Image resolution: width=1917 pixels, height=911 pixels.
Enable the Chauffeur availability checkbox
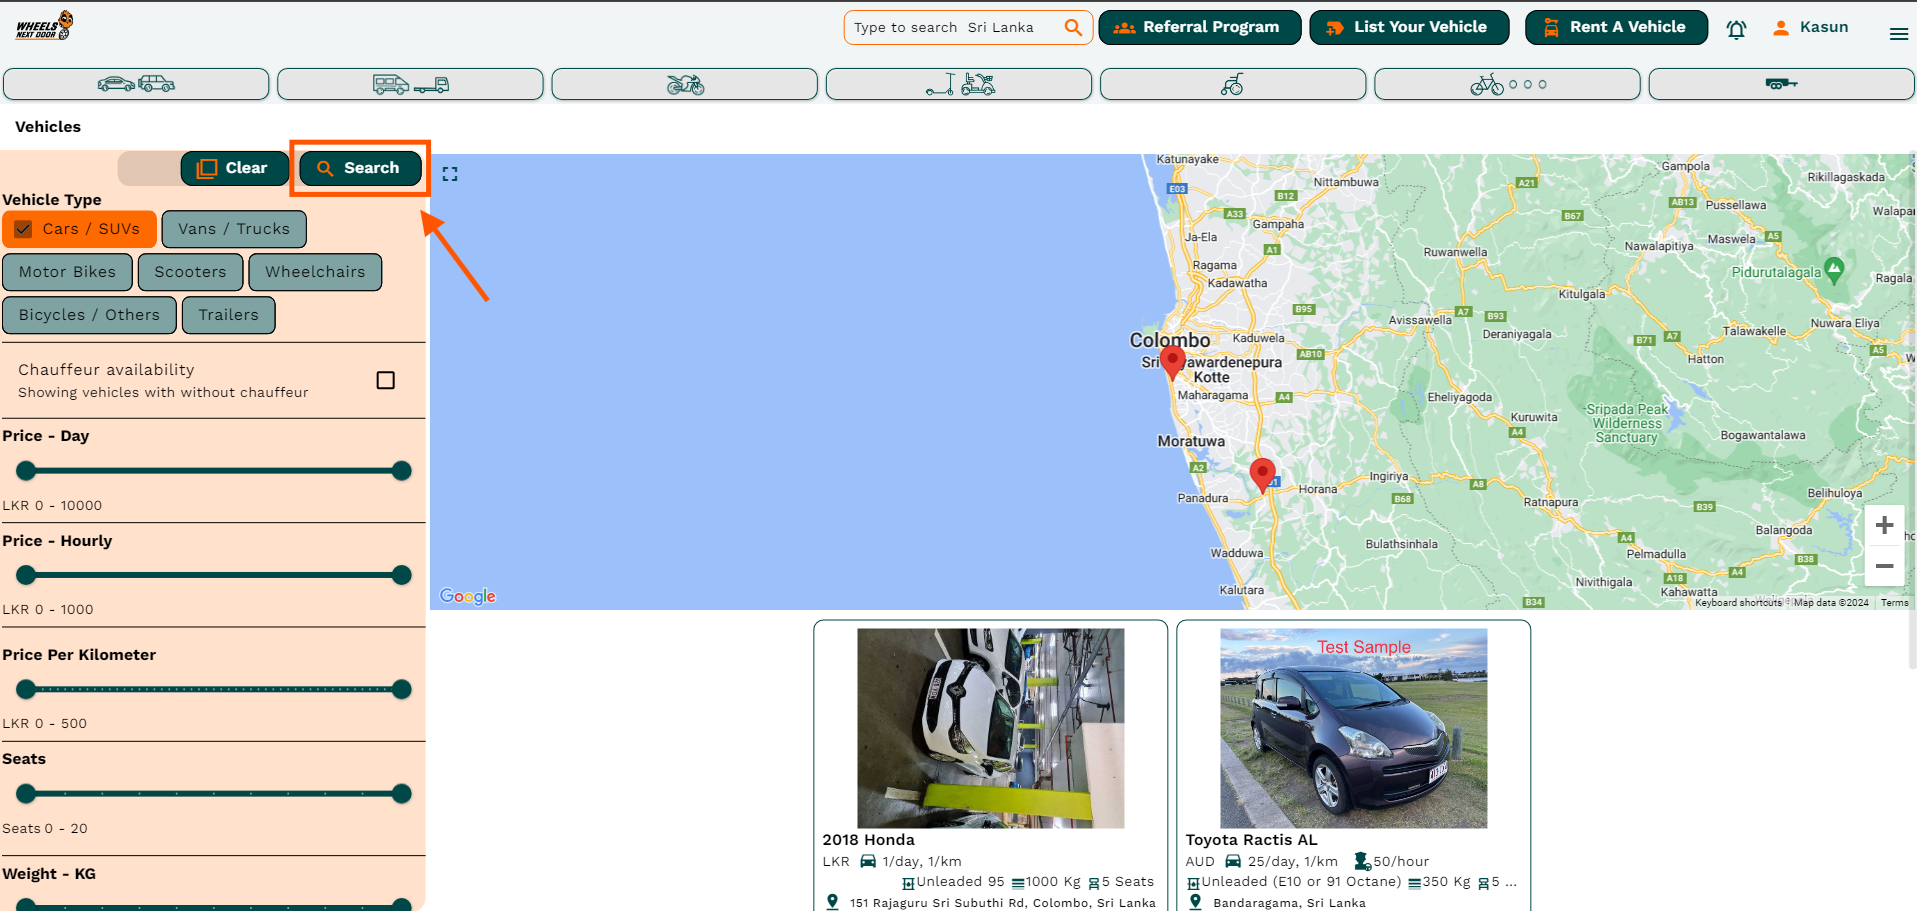385,380
